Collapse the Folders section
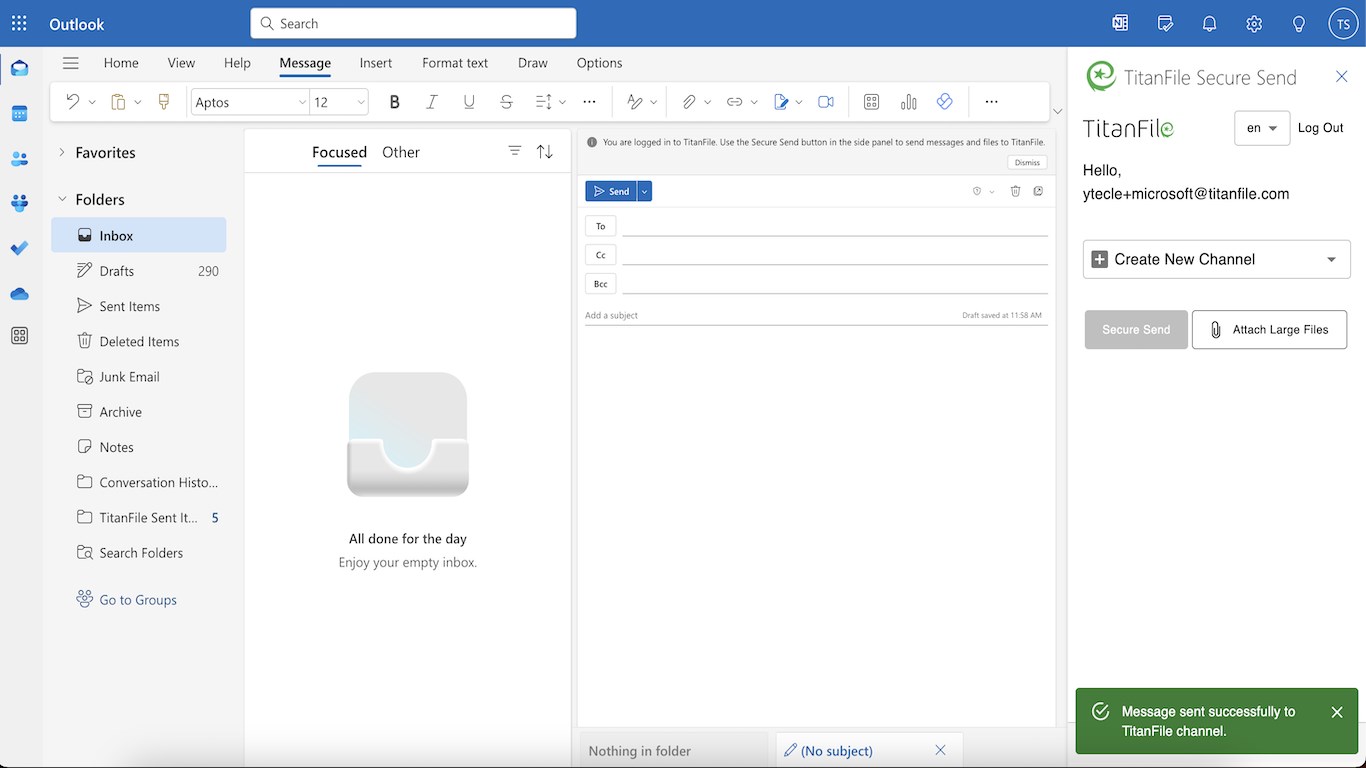Viewport: 1366px width, 768px height. point(62,199)
